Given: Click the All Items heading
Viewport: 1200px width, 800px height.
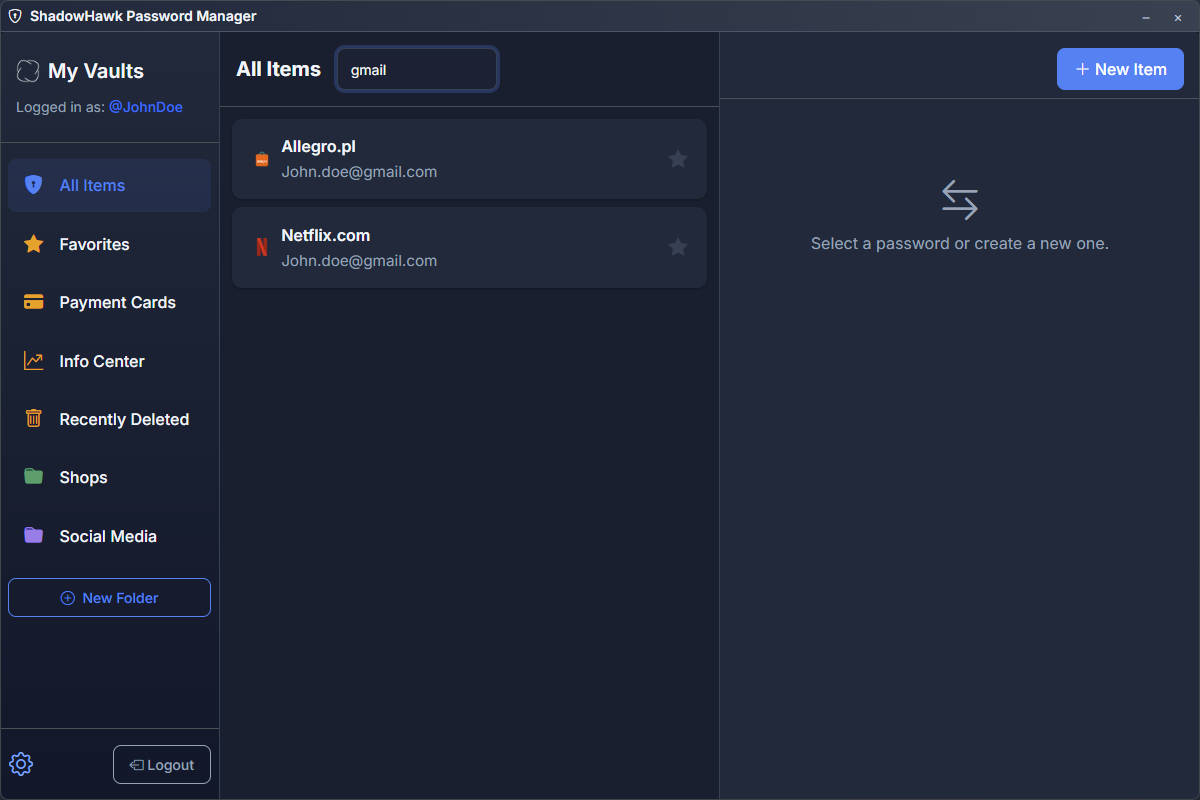Looking at the screenshot, I should pyautogui.click(x=278, y=69).
